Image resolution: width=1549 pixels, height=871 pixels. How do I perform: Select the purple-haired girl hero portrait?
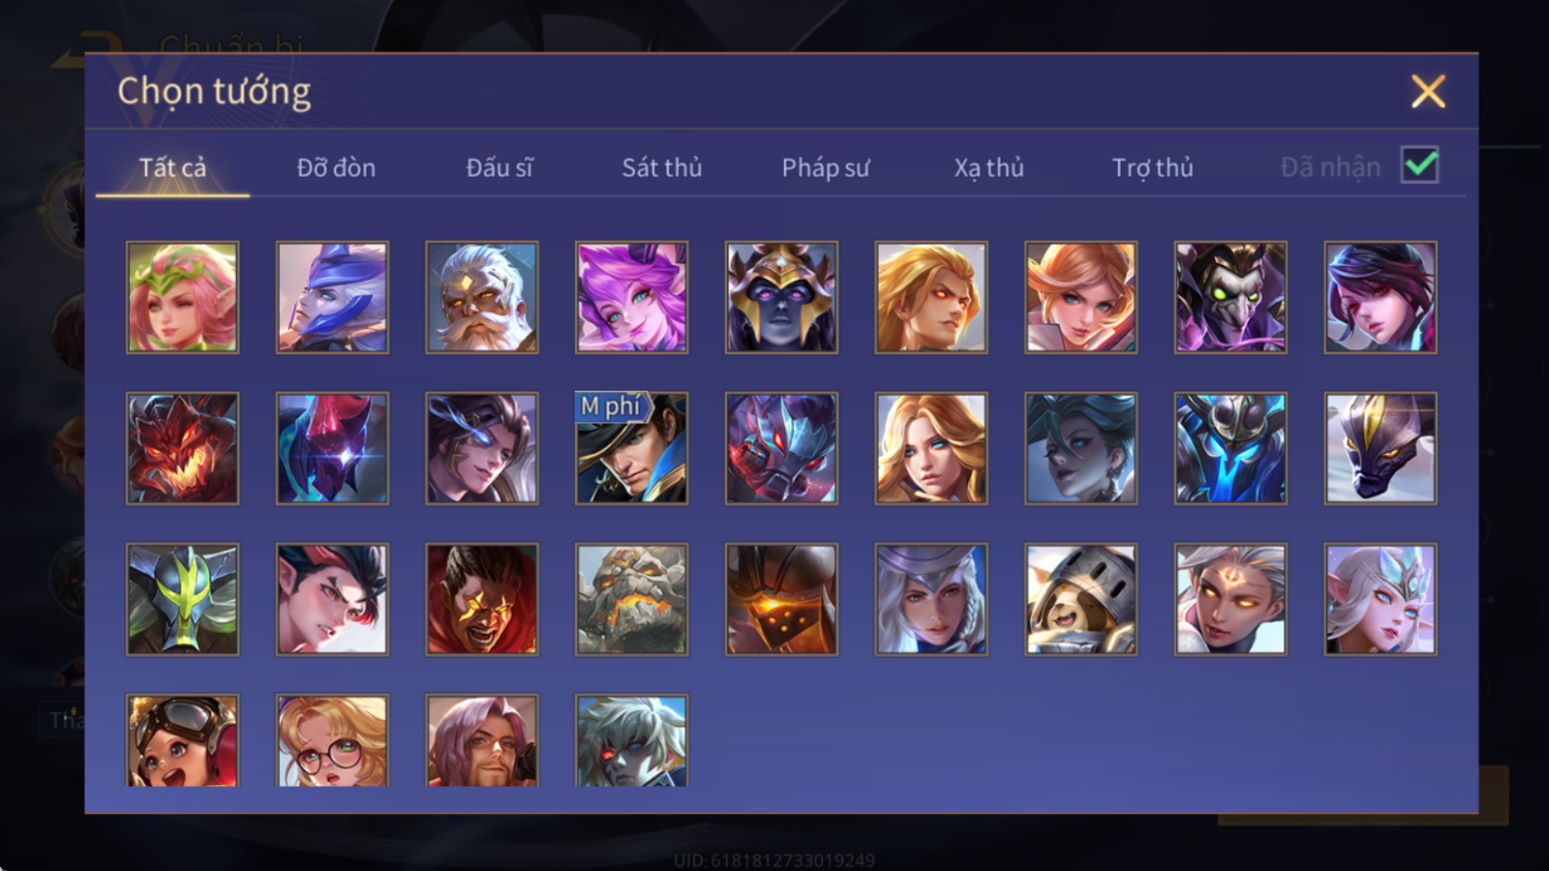point(631,297)
